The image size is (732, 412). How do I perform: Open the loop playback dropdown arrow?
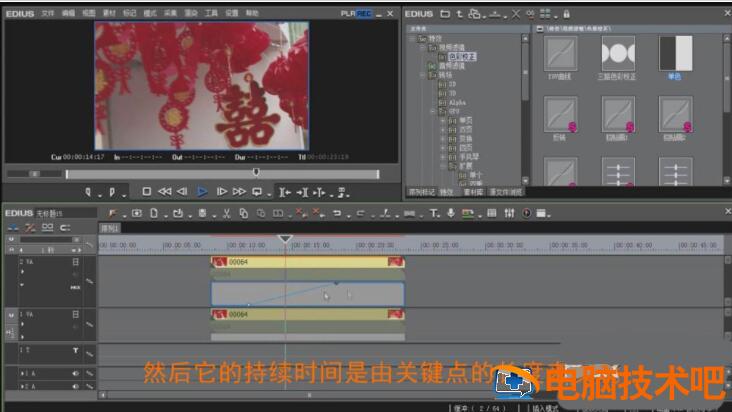coord(269,194)
